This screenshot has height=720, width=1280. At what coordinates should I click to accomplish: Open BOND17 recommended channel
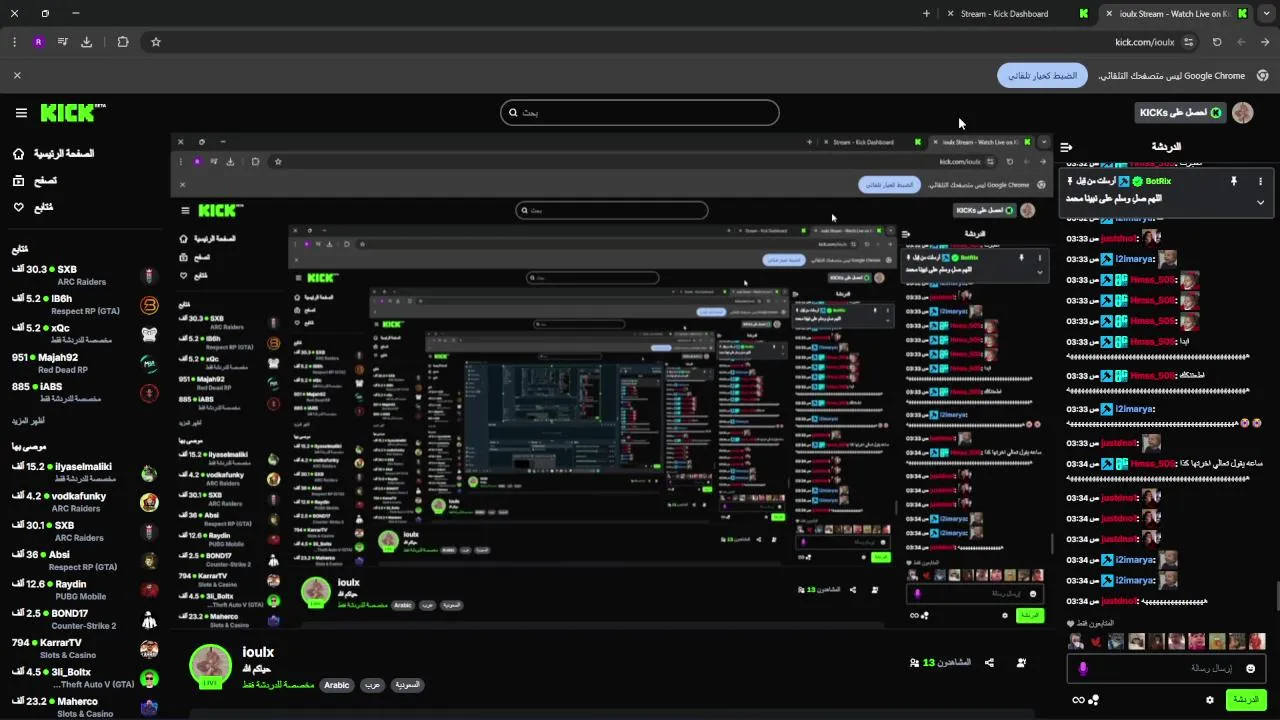(85, 619)
